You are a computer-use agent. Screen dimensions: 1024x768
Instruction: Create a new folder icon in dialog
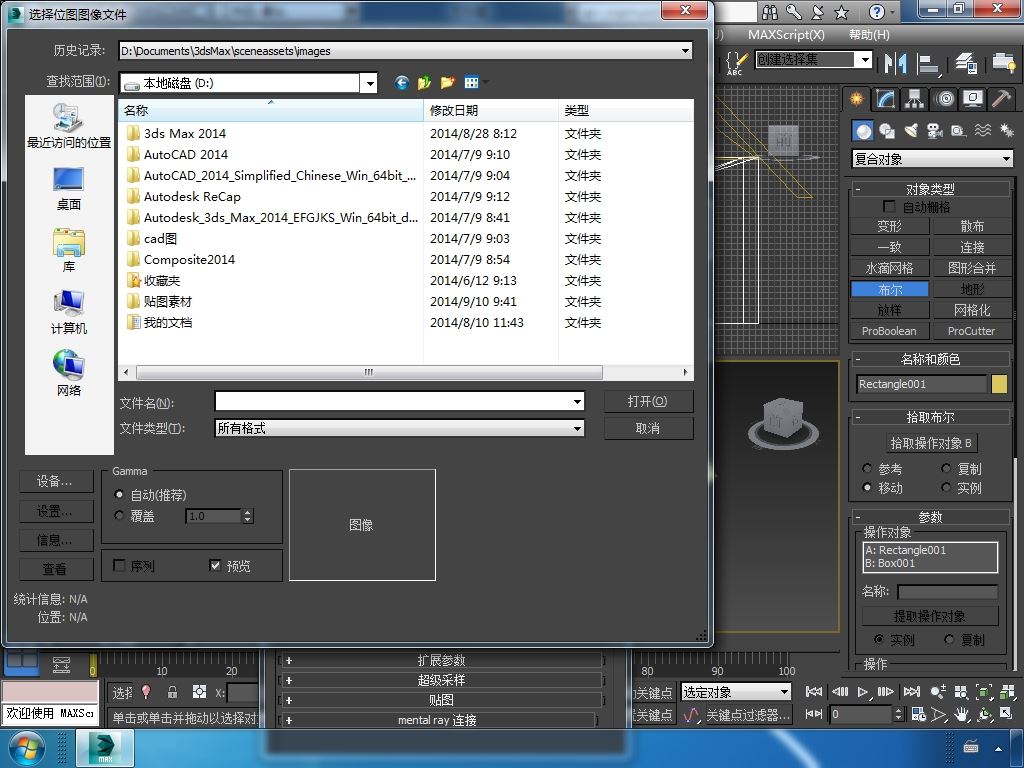447,82
